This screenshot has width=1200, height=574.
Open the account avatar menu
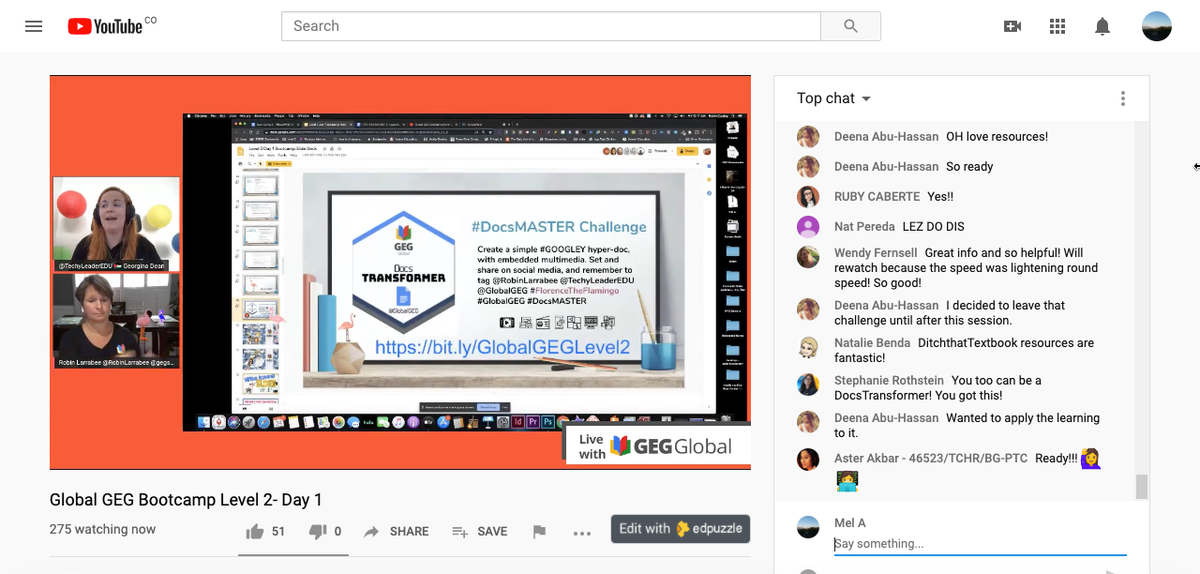1157,26
